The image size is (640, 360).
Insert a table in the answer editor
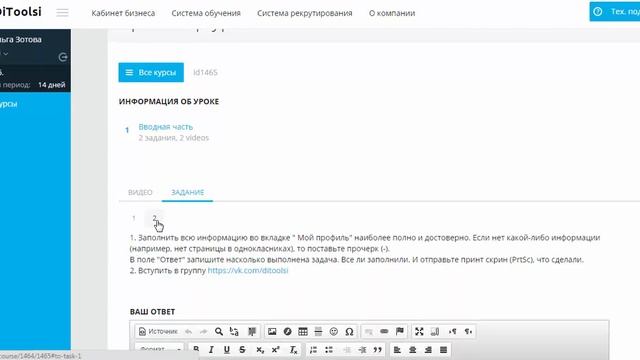303,331
